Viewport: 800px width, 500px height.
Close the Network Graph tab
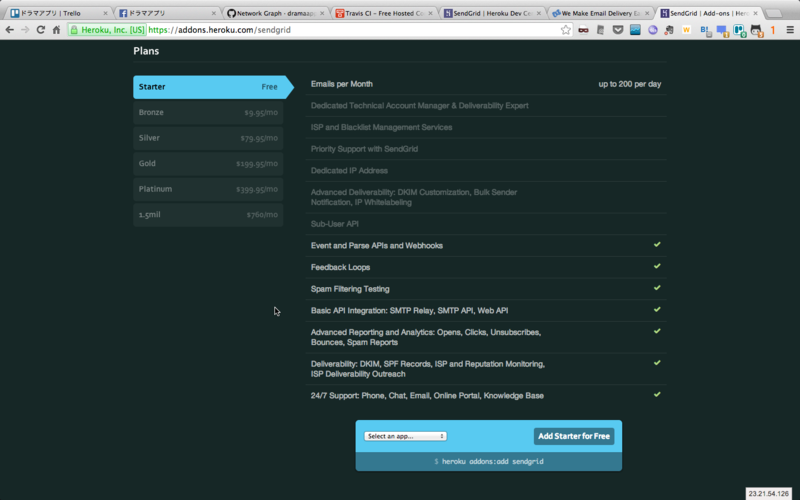[x=322, y=13]
